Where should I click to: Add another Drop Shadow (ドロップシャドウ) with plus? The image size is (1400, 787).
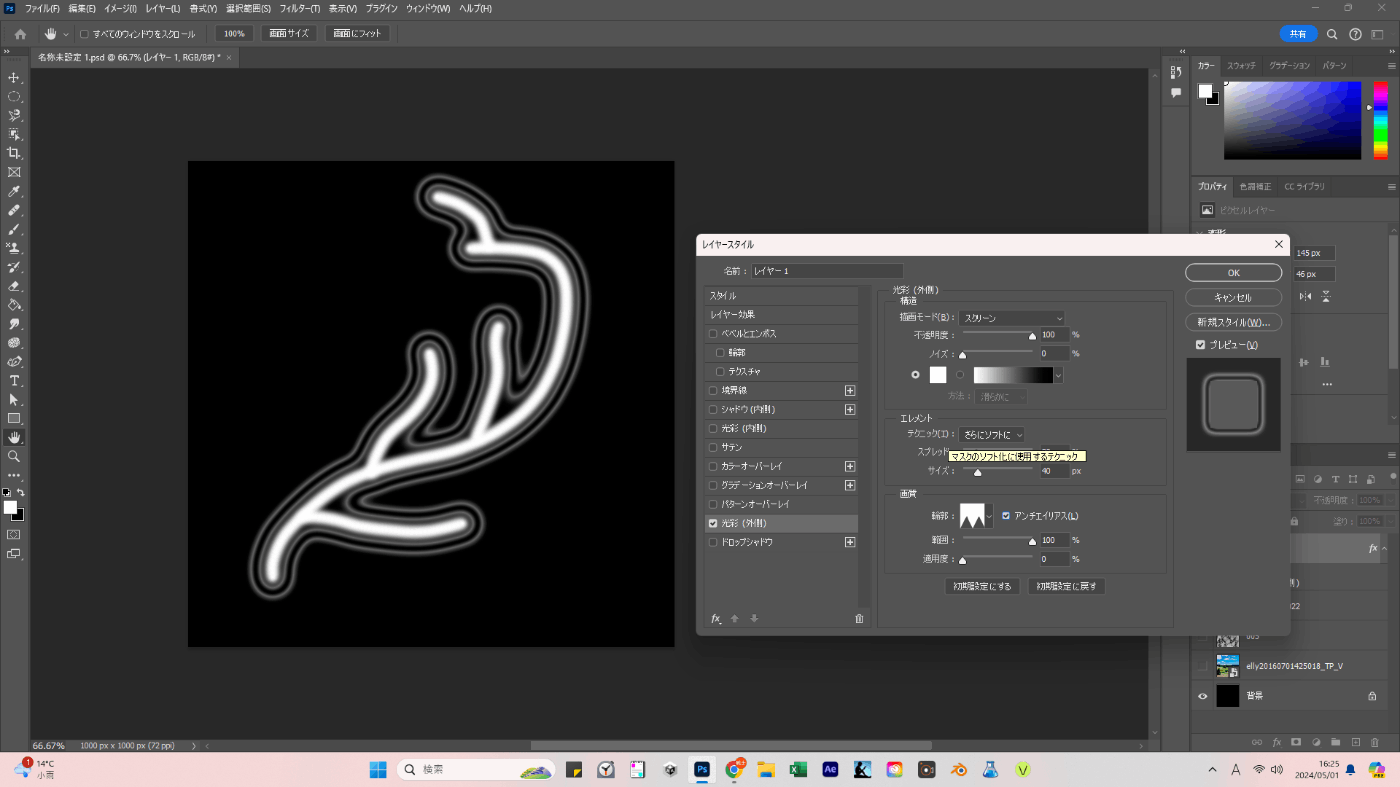click(850, 542)
